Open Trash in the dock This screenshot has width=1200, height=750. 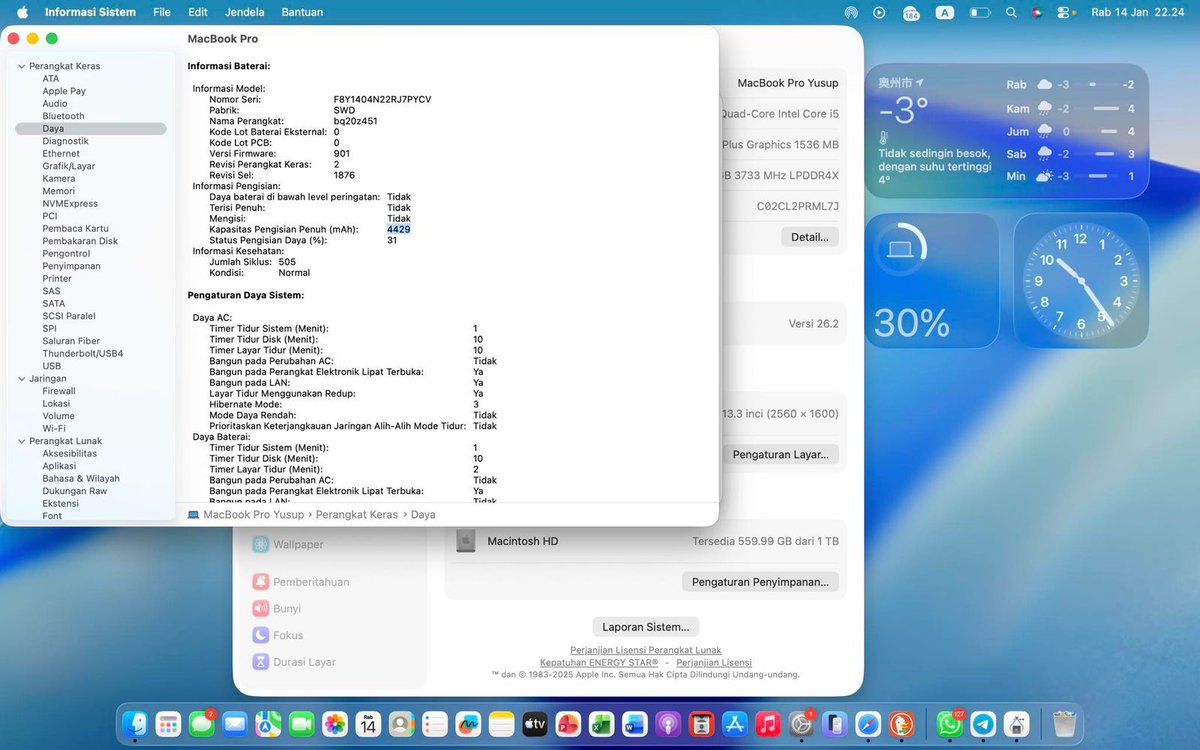pos(1064,724)
